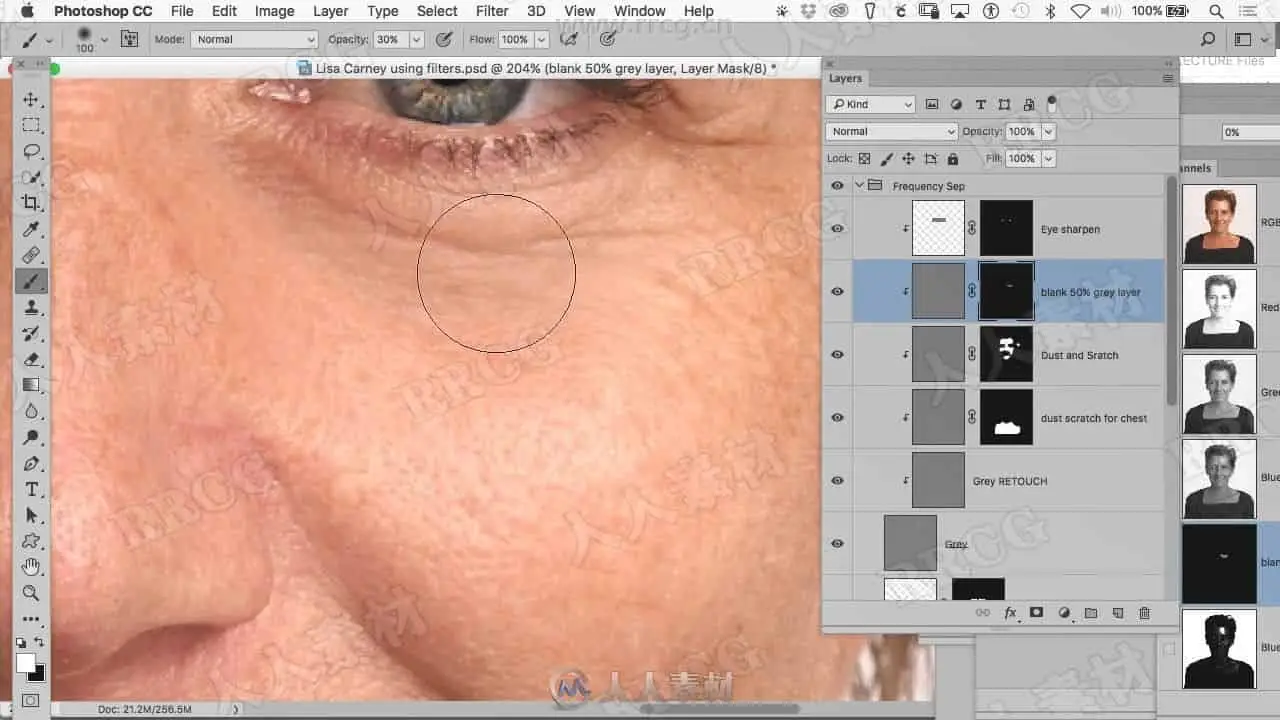
Task: Select the Hand tool
Action: pyautogui.click(x=31, y=567)
